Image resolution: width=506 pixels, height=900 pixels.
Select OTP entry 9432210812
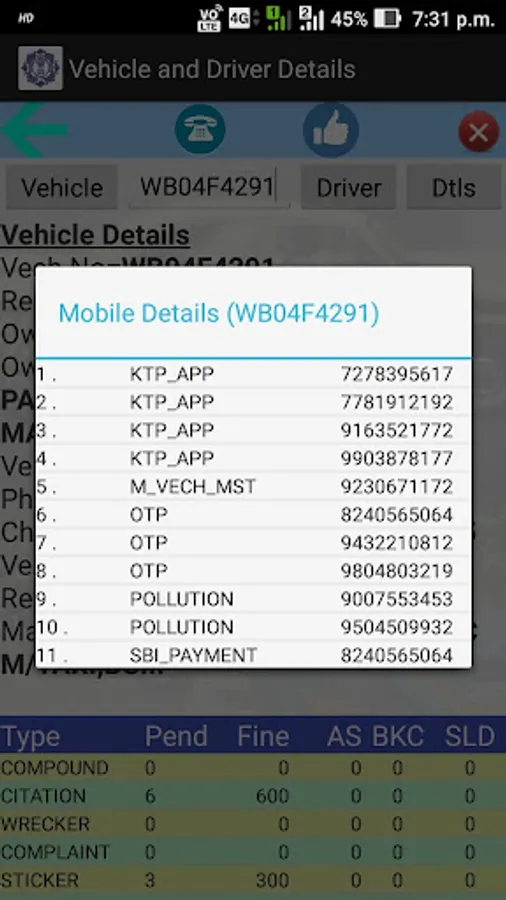(x=253, y=543)
